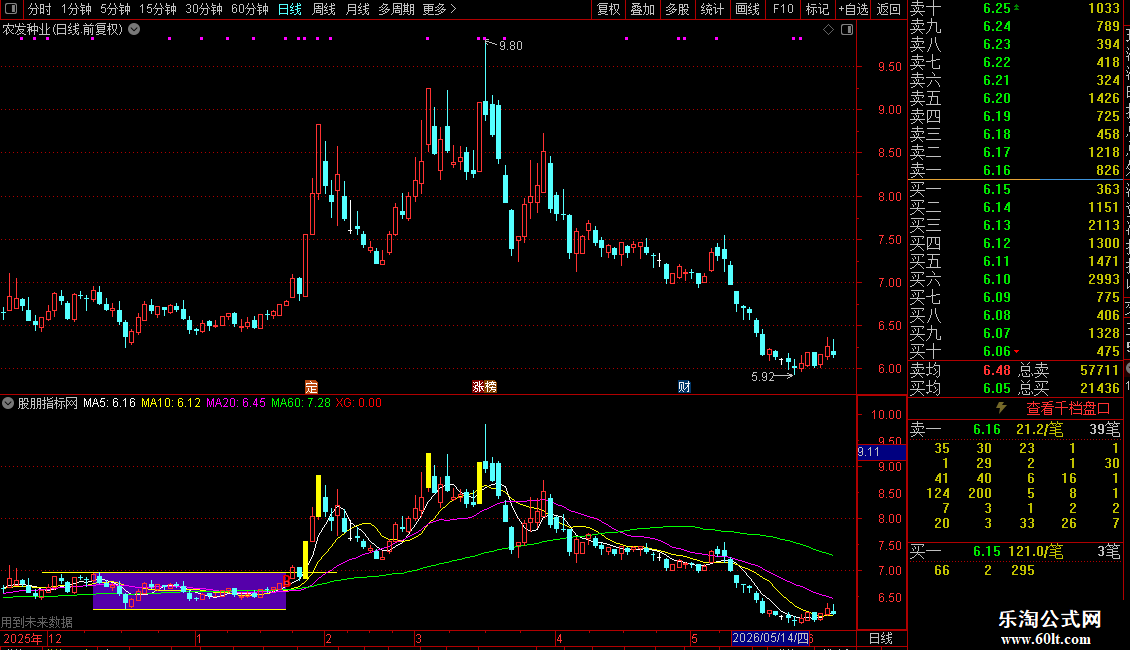Viewport: 1130px width, 650px height.
Task: Click 卖一 price 6.16 in order book
Action: [x=997, y=171]
